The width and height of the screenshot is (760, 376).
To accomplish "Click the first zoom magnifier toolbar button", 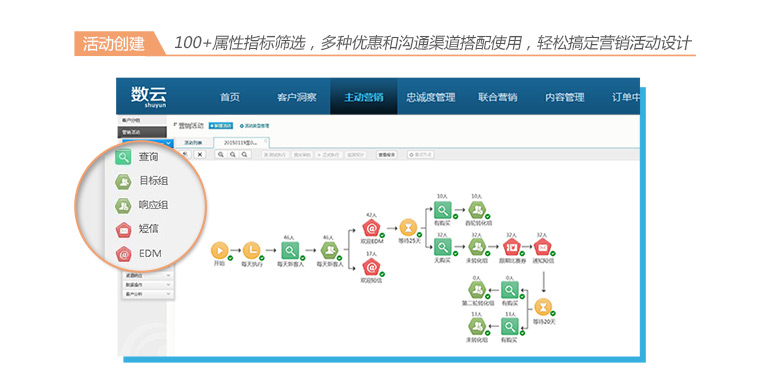I will coord(221,155).
